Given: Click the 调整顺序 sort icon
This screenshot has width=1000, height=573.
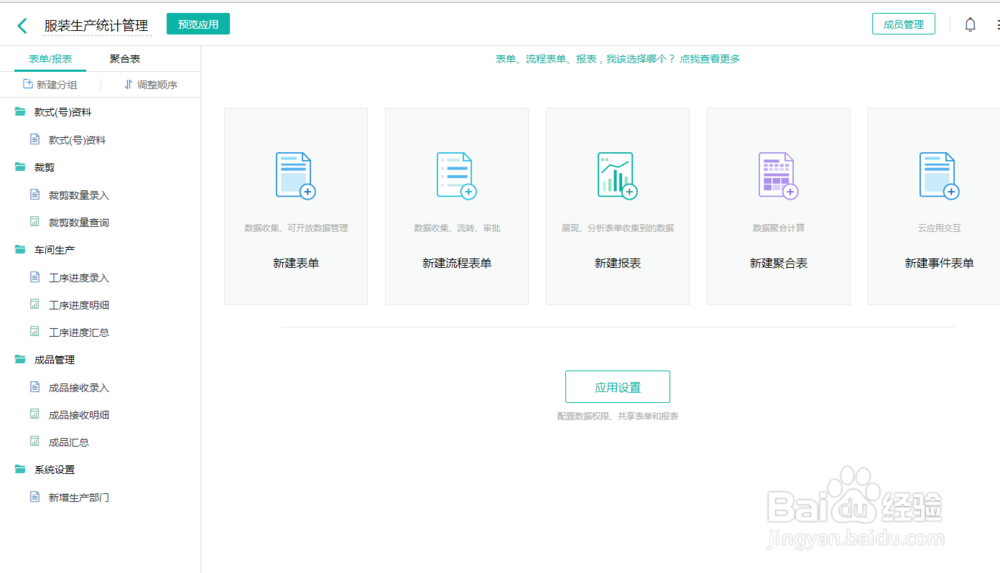Looking at the screenshot, I should (x=128, y=84).
